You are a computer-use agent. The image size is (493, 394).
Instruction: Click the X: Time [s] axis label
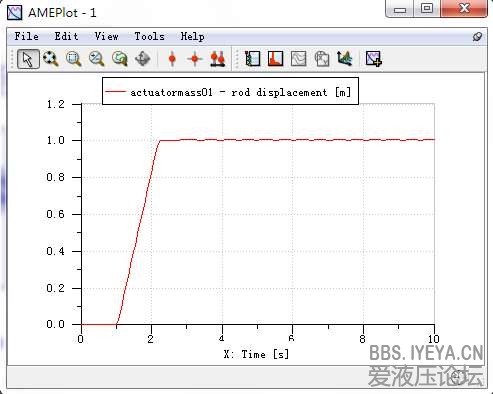coord(256,354)
